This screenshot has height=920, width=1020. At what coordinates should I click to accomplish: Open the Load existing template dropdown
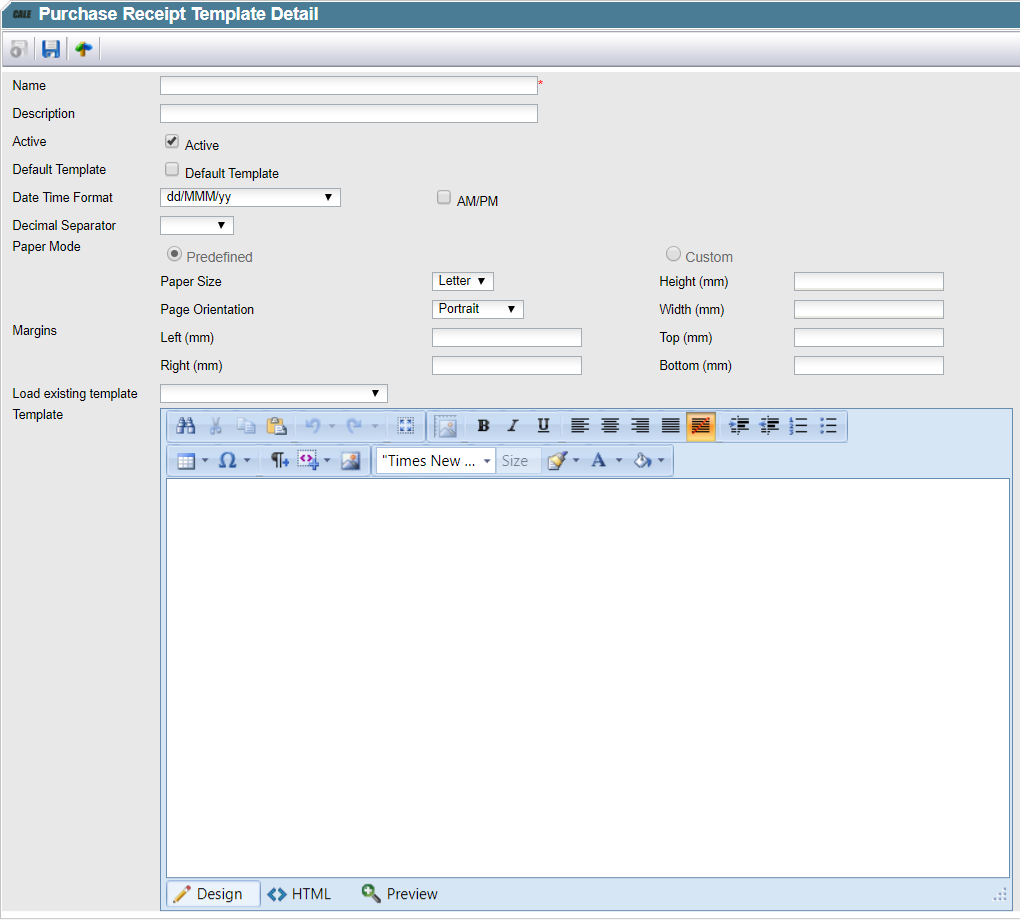point(274,393)
